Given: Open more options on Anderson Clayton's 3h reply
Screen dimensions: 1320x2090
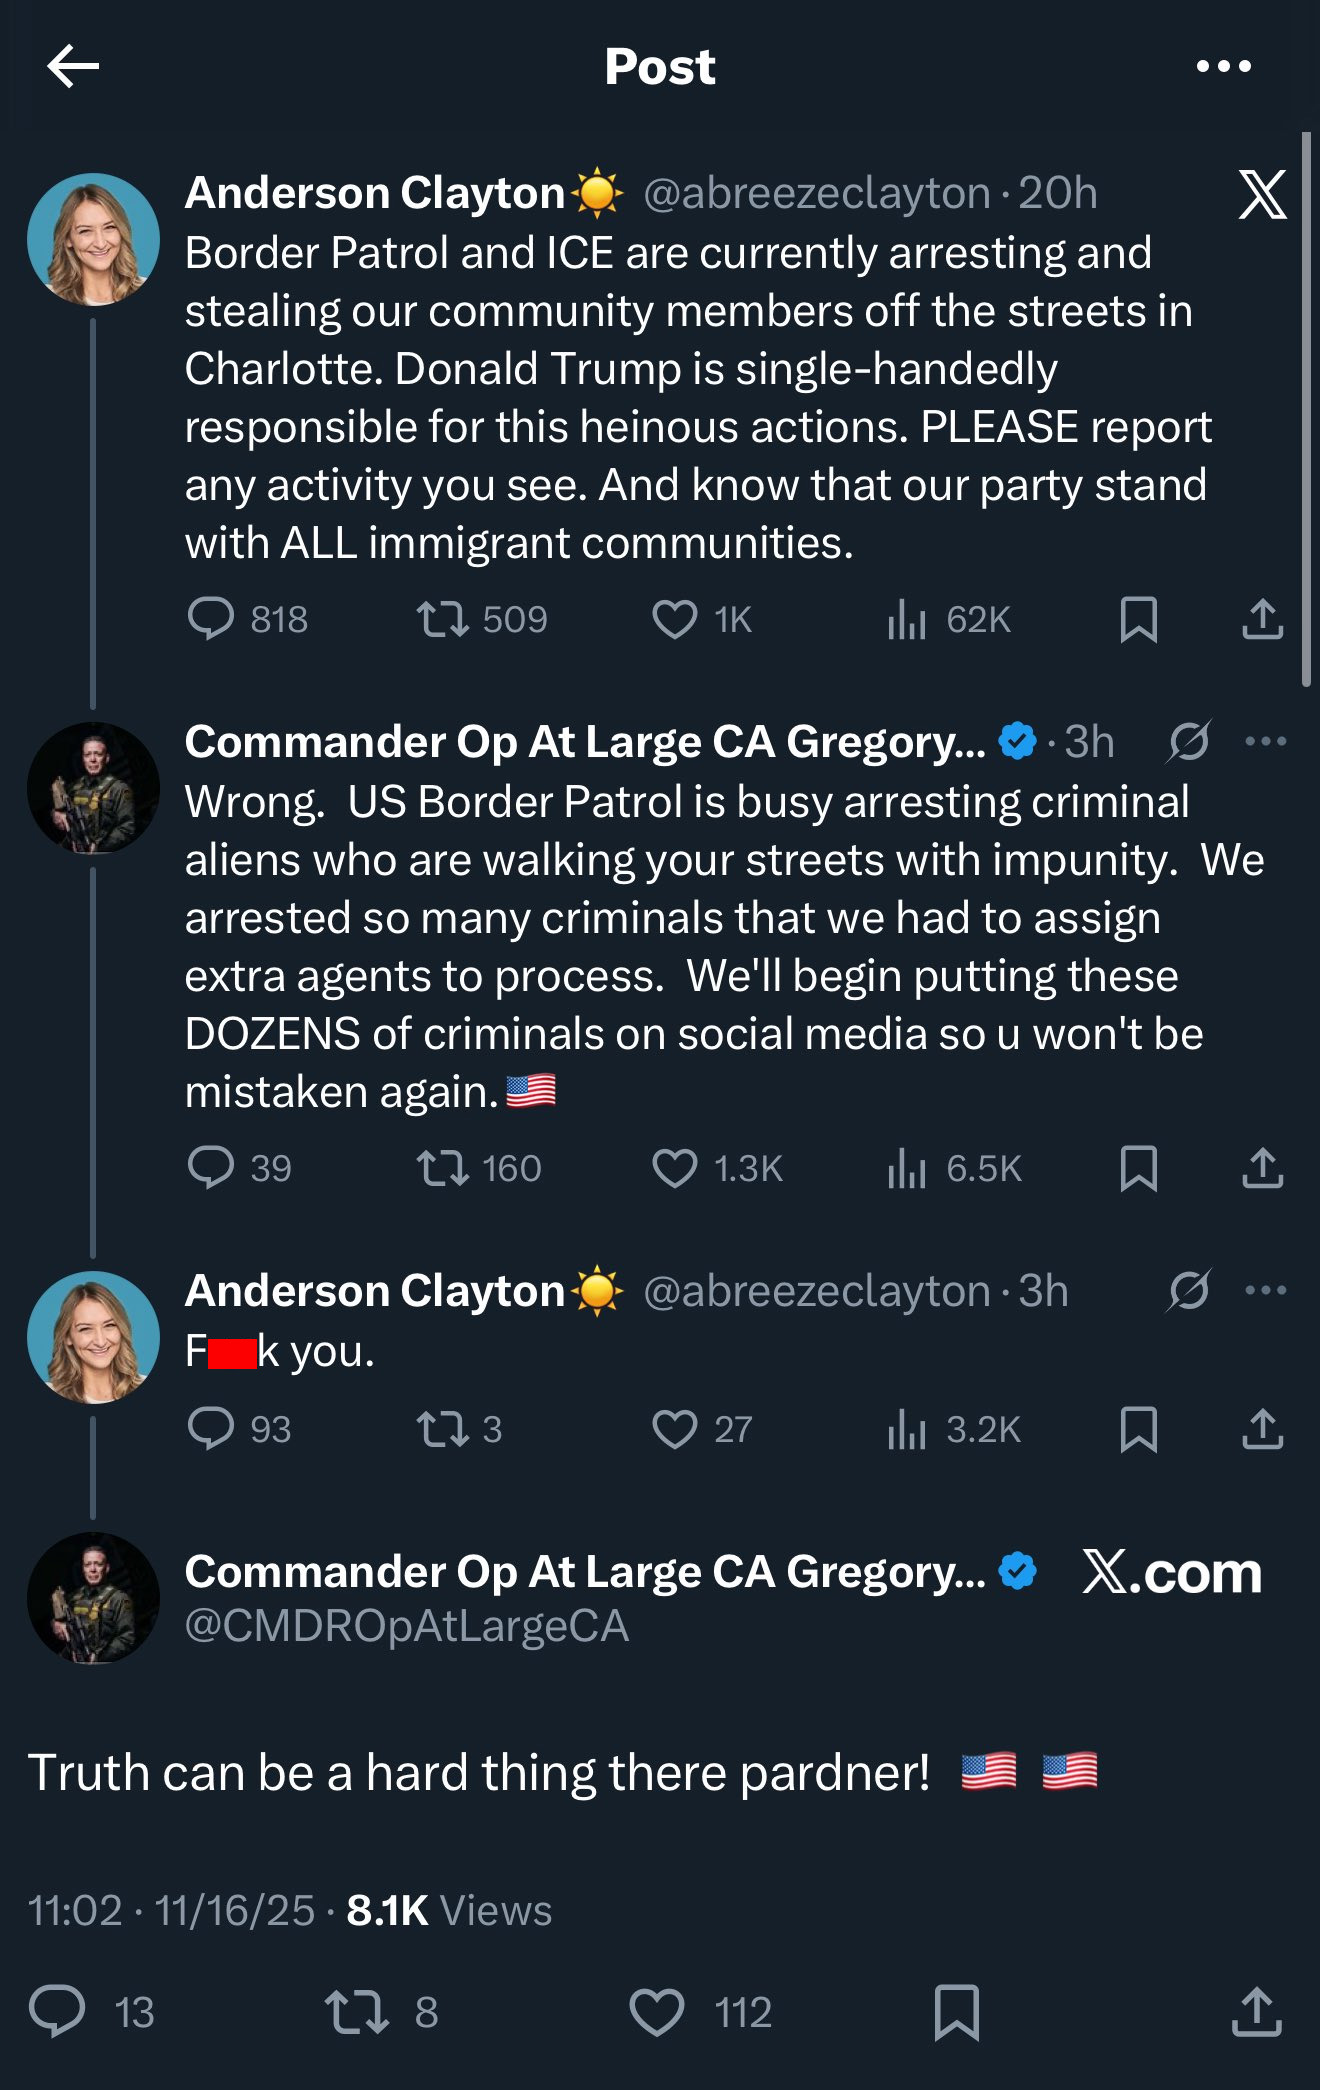Looking at the screenshot, I should click(x=1265, y=1290).
